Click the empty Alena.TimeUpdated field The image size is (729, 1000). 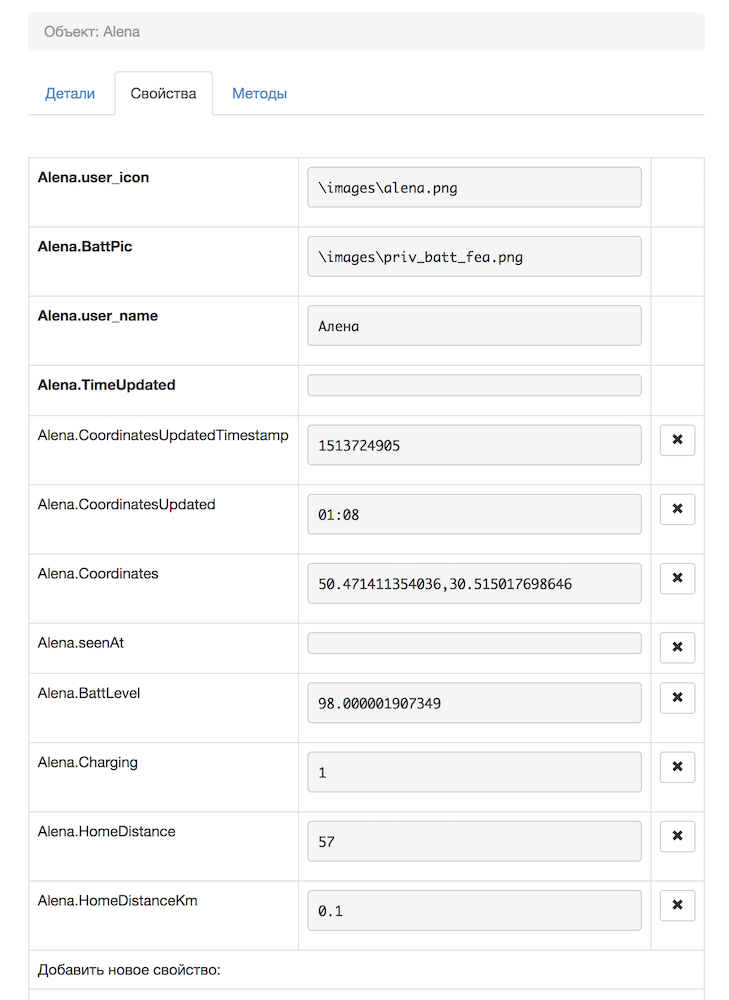click(474, 385)
